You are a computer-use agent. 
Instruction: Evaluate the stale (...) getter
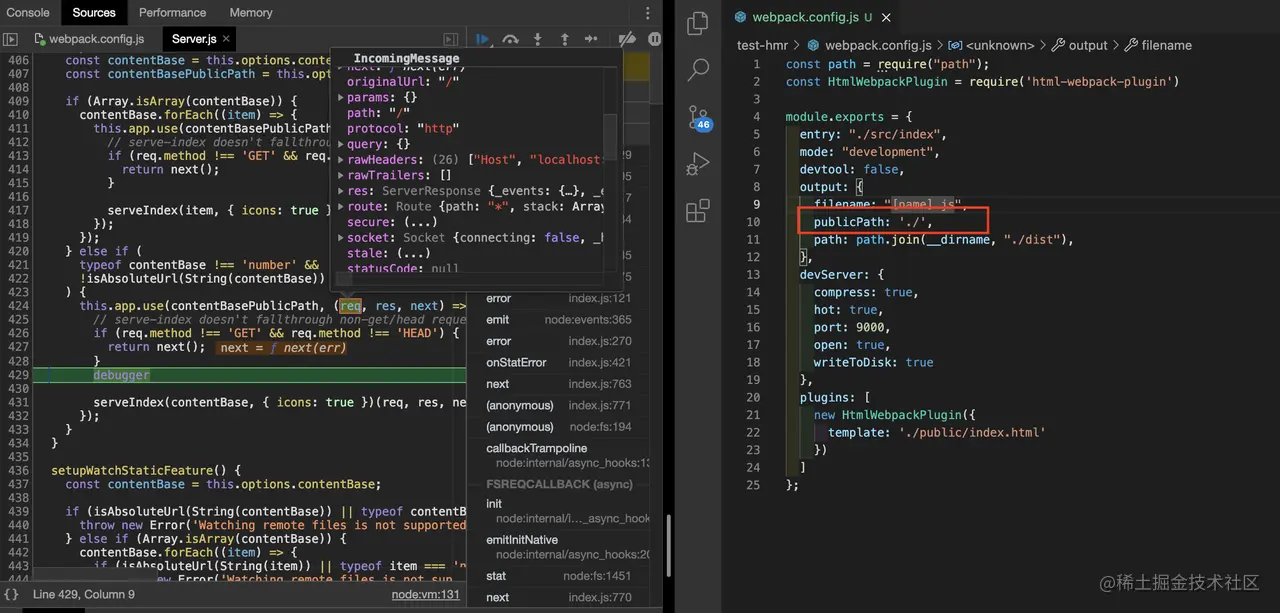pos(412,253)
